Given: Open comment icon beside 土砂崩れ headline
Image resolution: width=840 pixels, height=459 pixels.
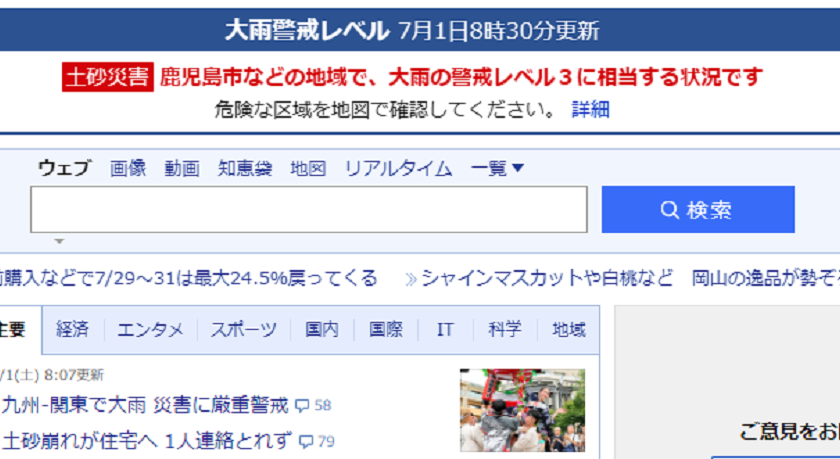Looking at the screenshot, I should click(306, 441).
